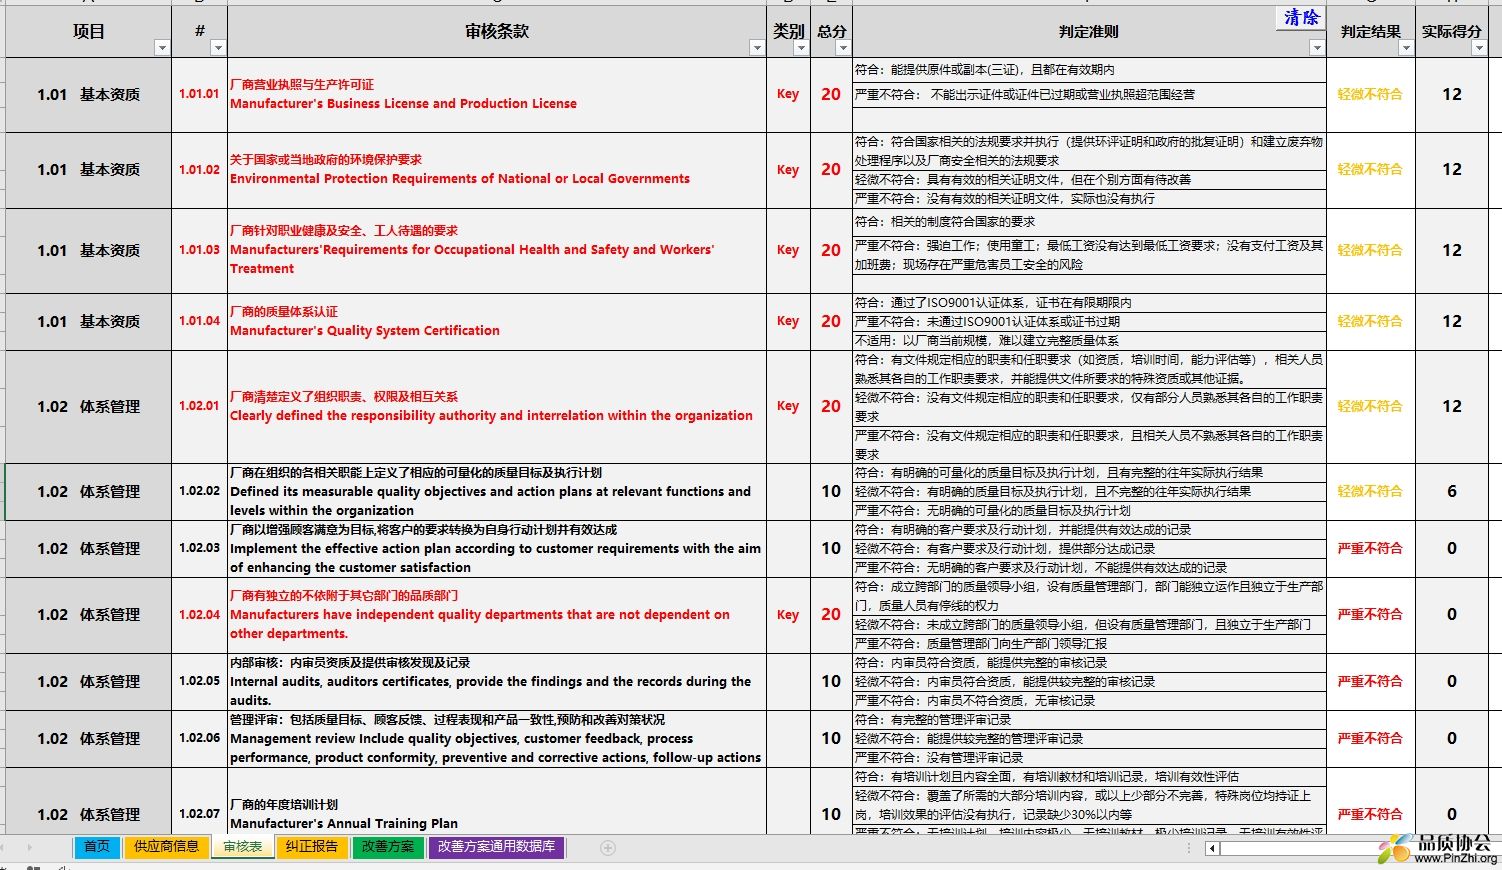
Task: Select 轻微不符合 result for row 1.01.01
Action: tap(1370, 94)
